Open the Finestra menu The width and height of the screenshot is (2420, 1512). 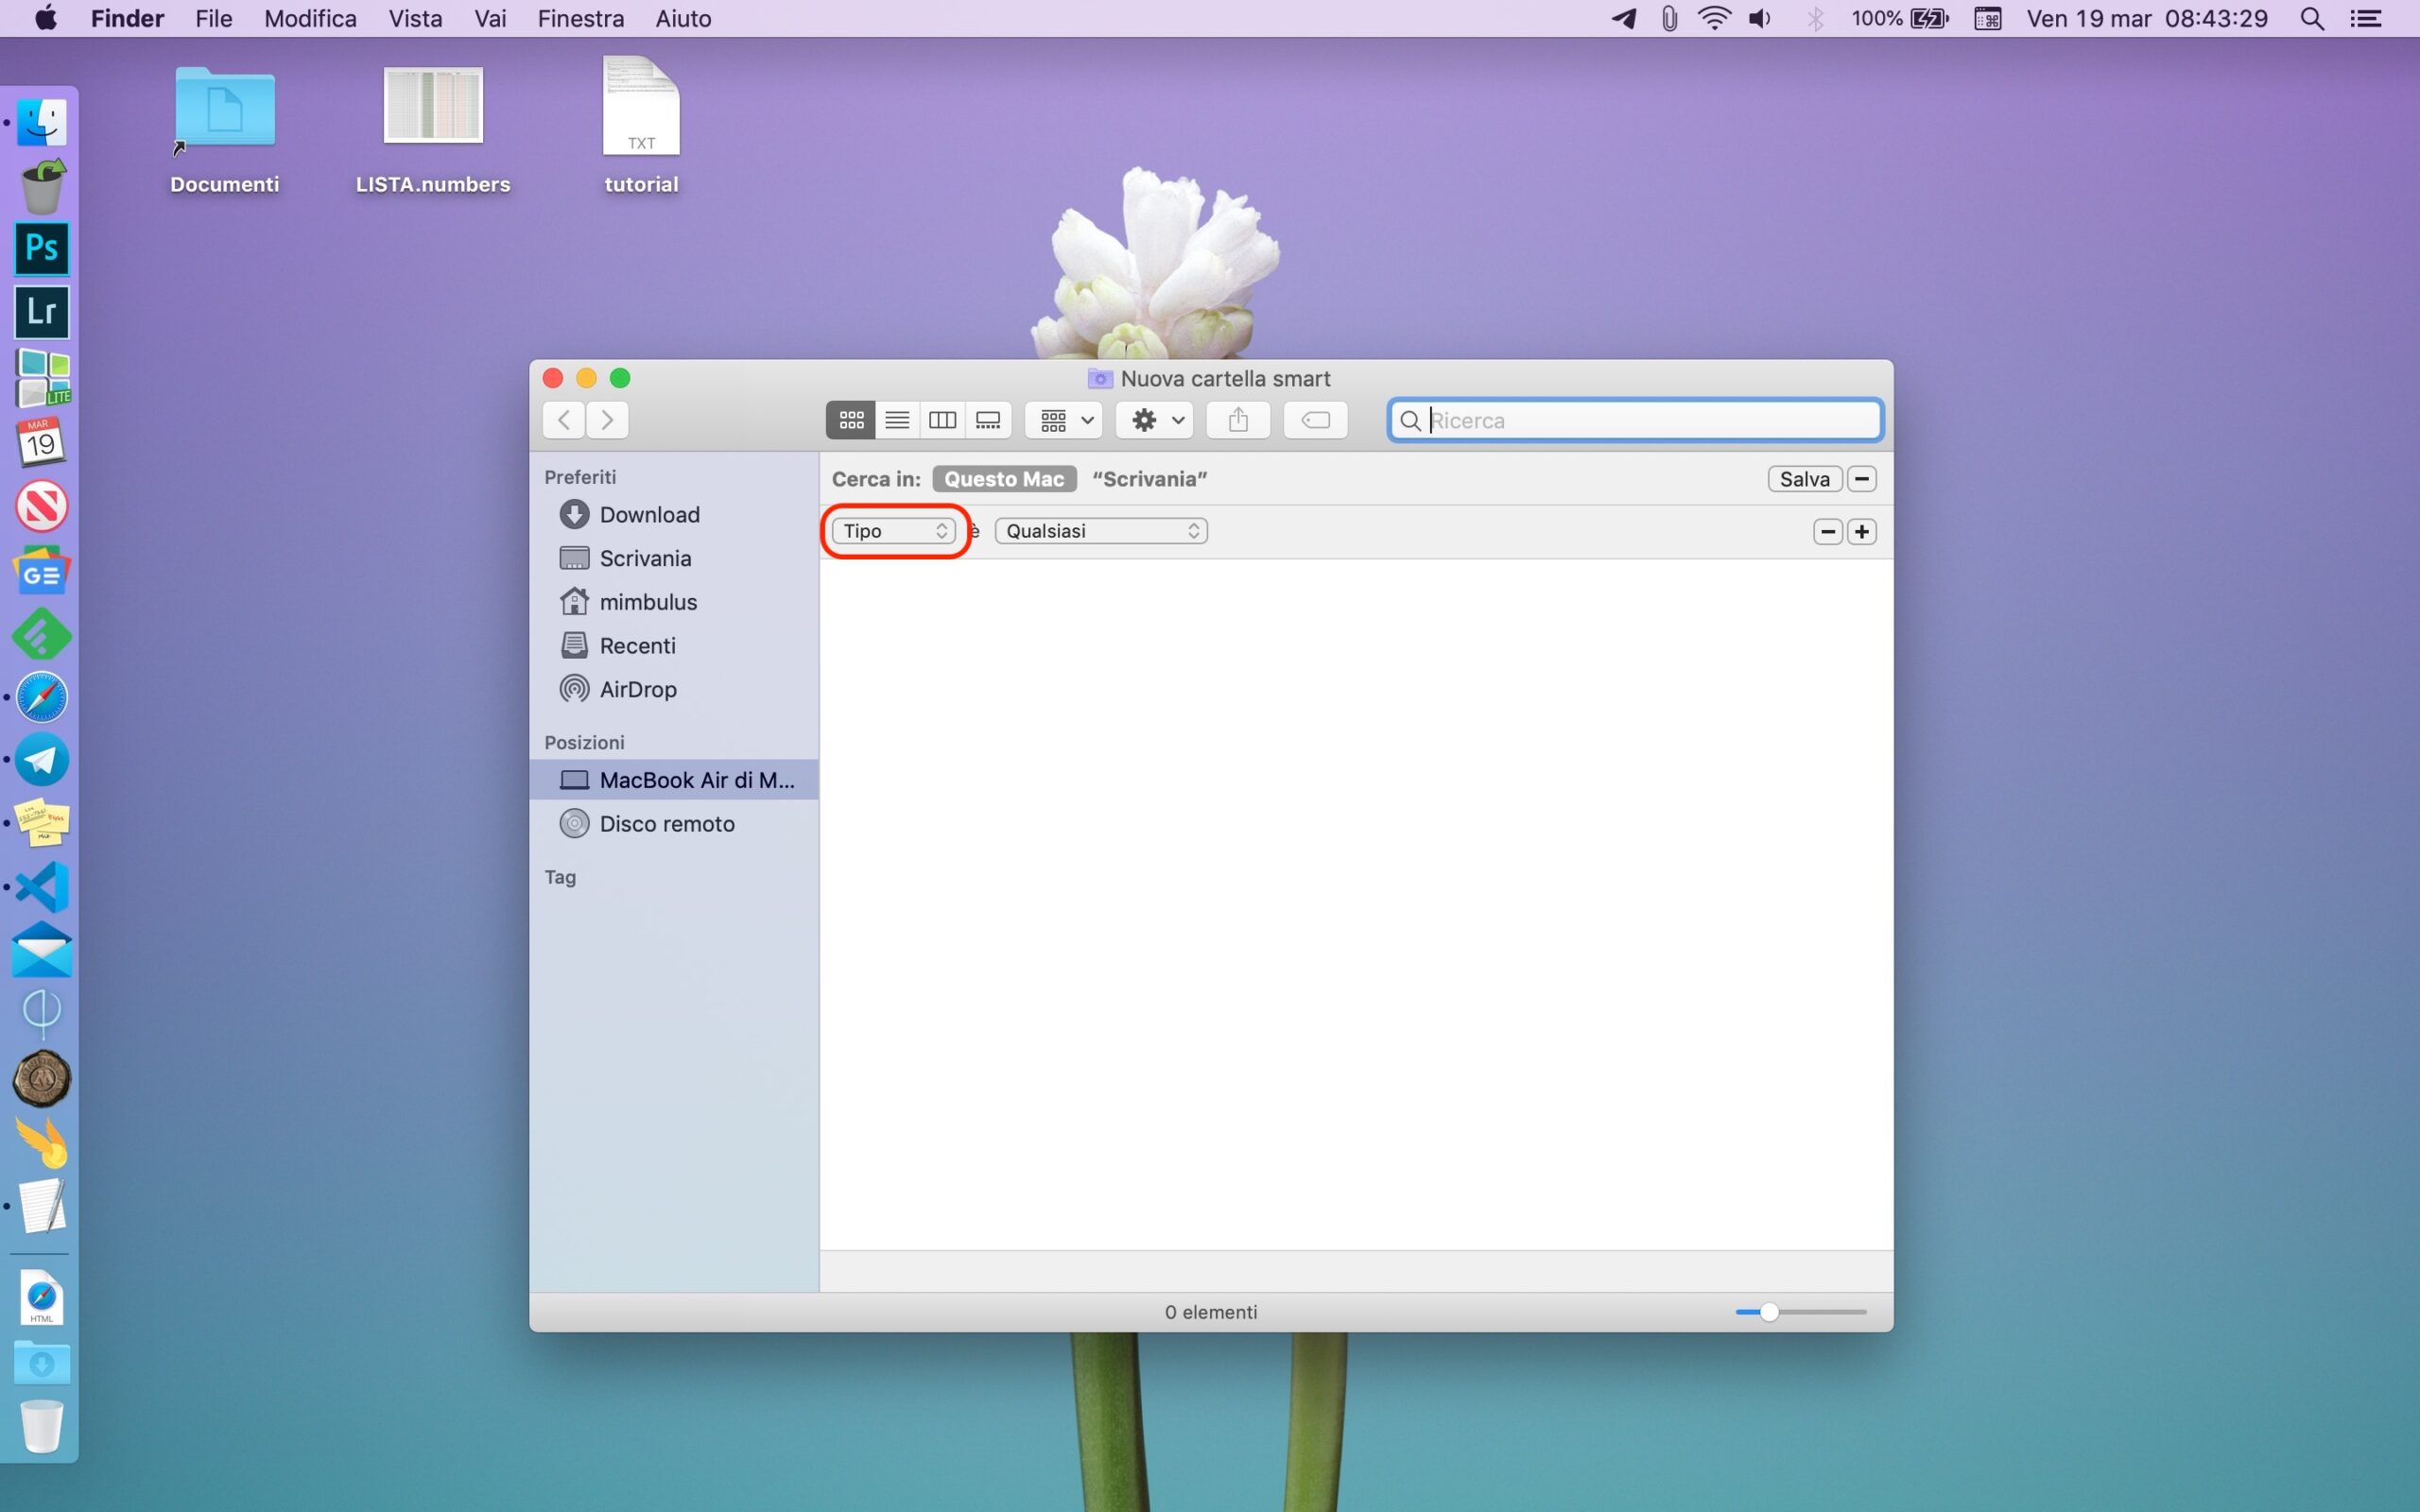[x=580, y=19]
